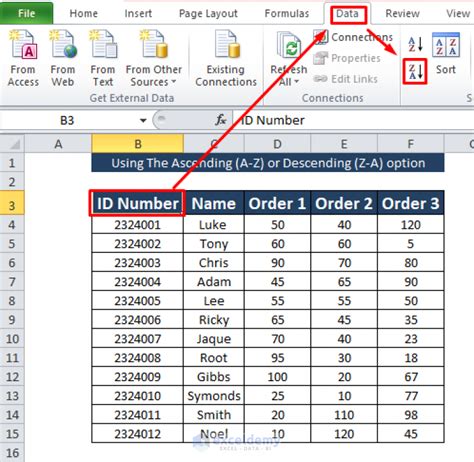Switch to the Formulas tab
This screenshot has width=474, height=462.
click(287, 13)
